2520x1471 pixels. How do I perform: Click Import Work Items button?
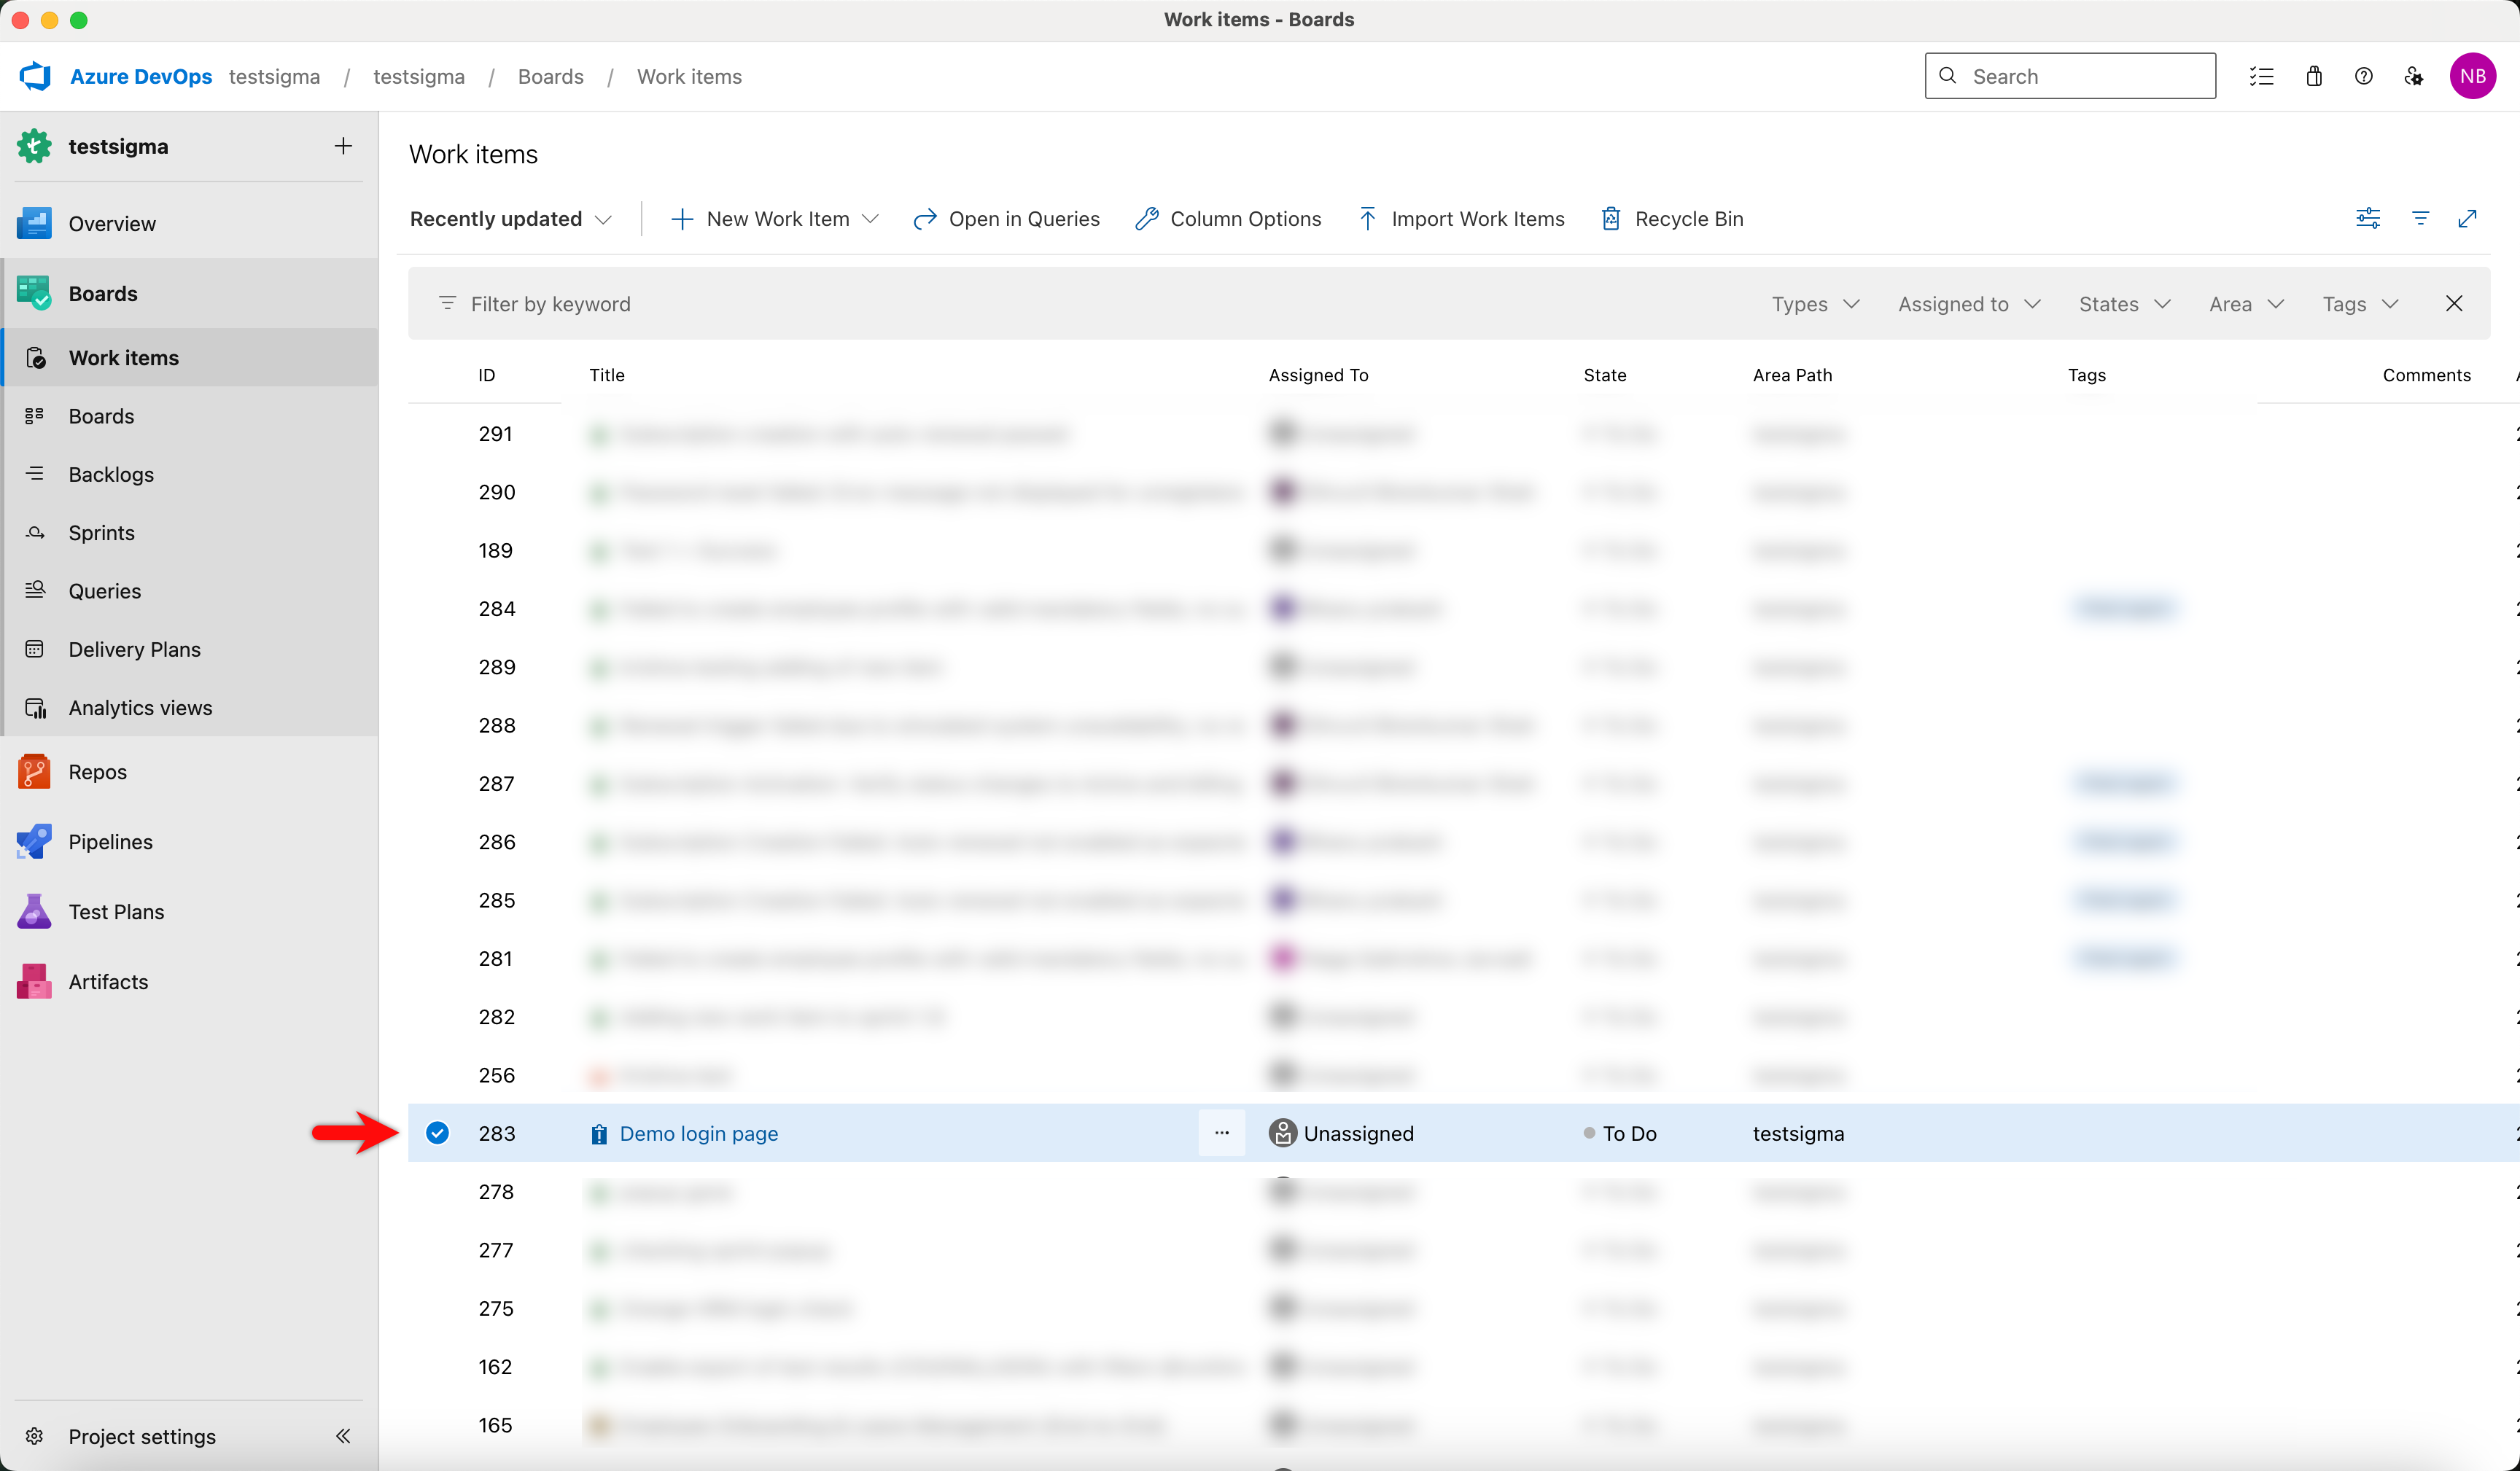click(1461, 218)
